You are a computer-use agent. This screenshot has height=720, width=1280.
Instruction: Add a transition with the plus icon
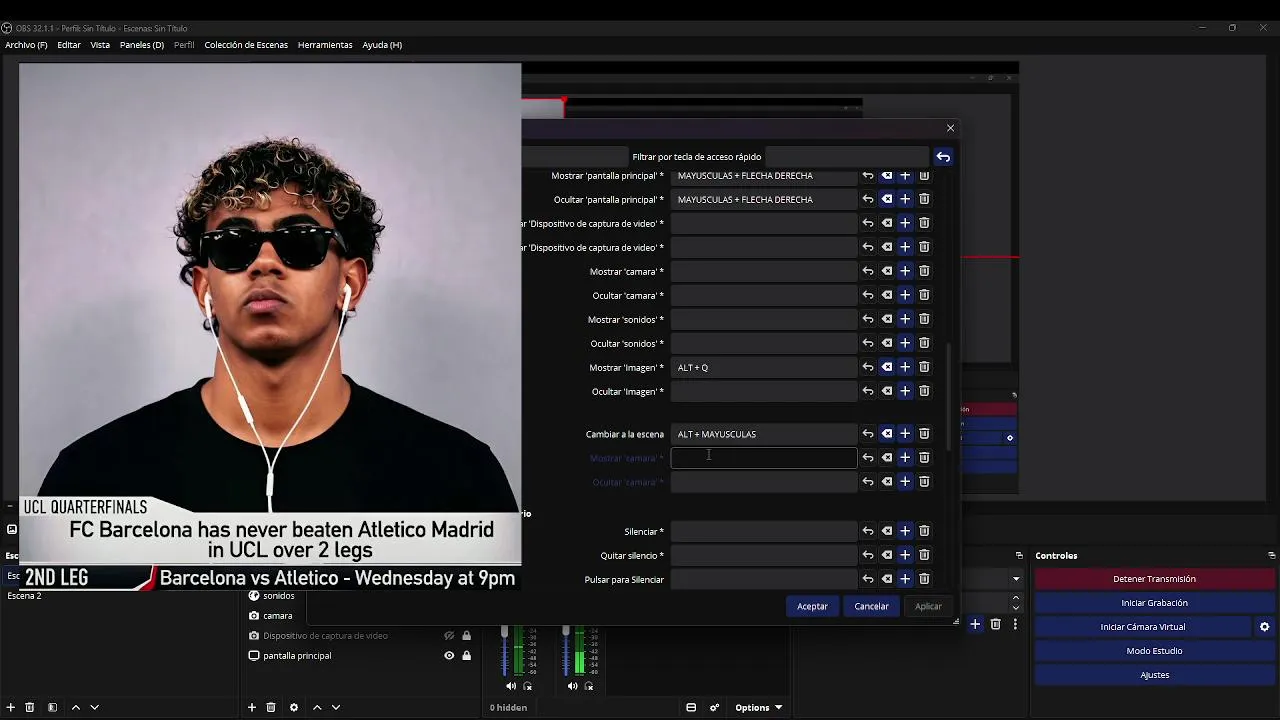tap(975, 624)
